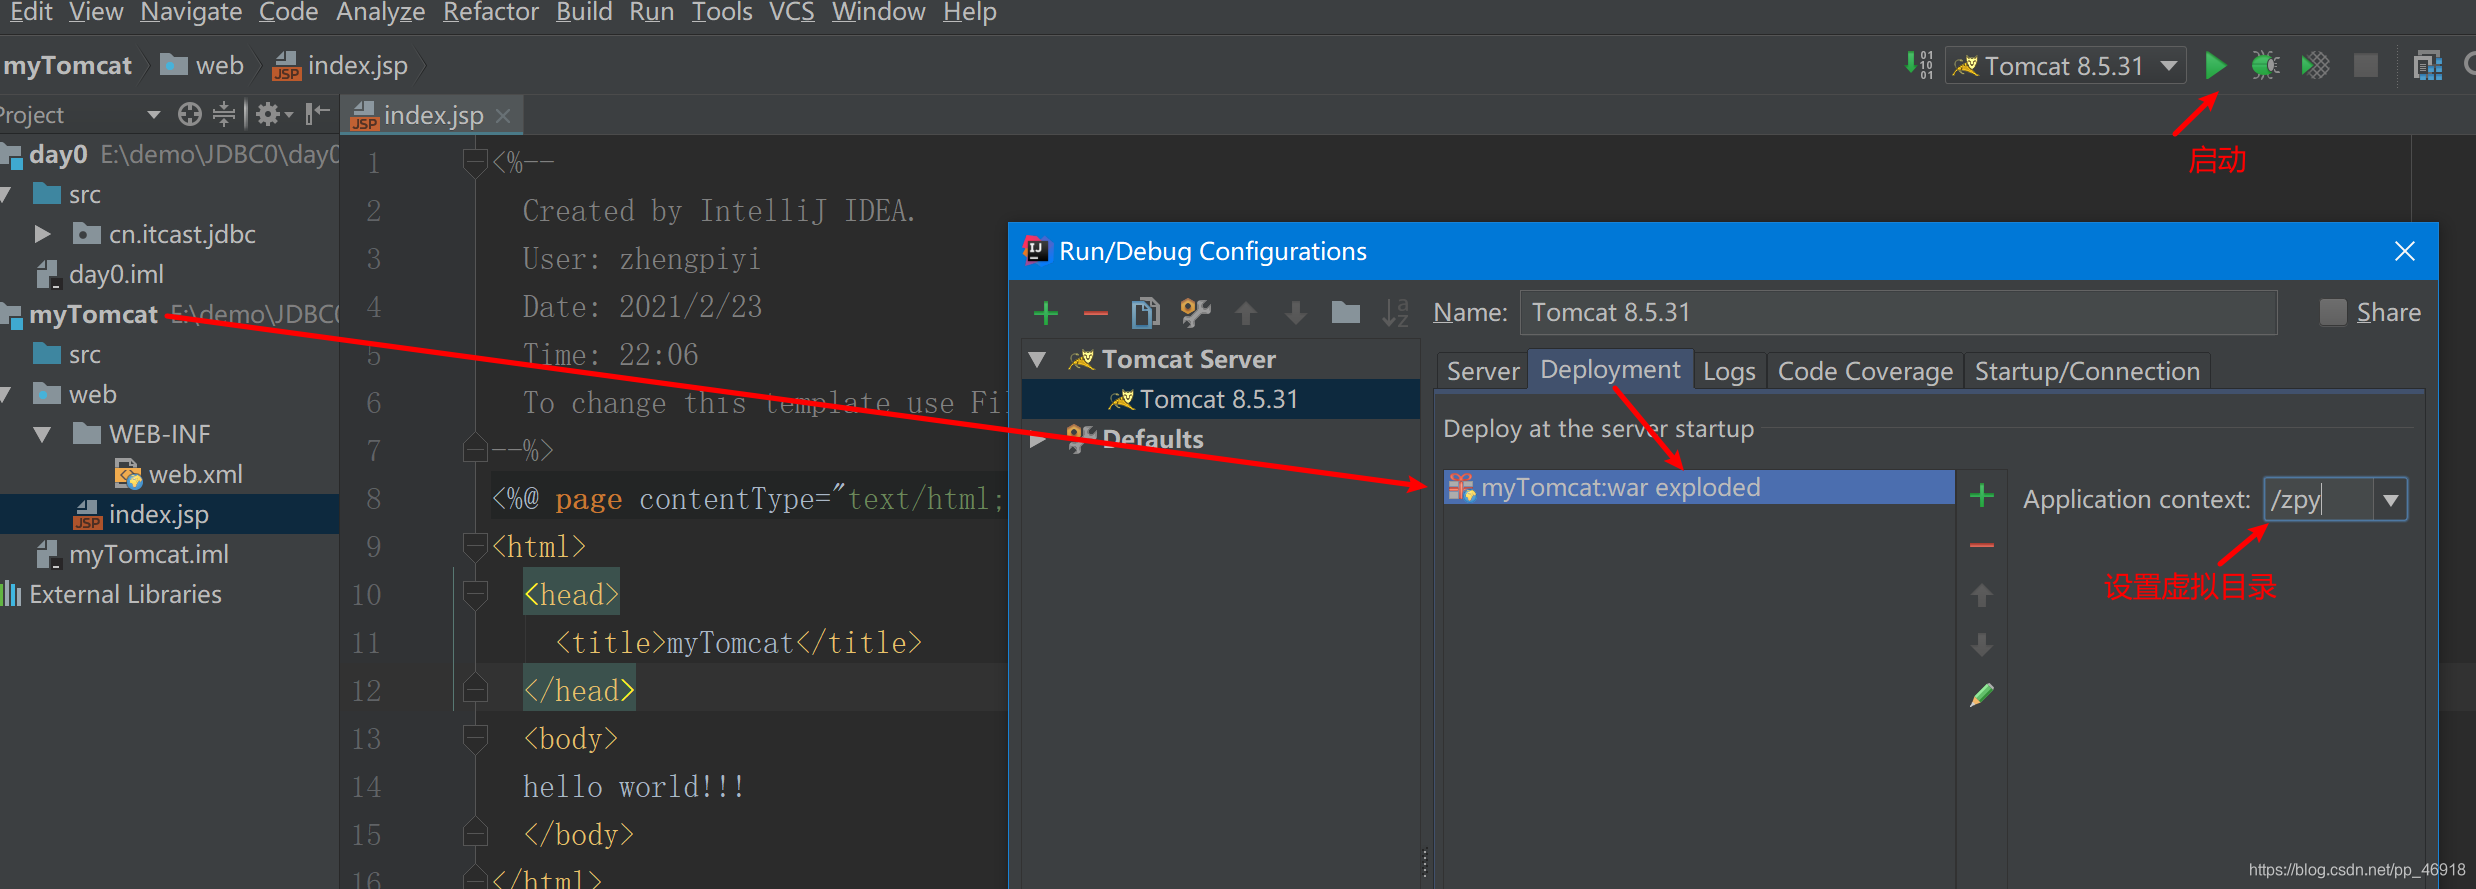Open the Tools menu
The image size is (2476, 889).
click(x=722, y=12)
